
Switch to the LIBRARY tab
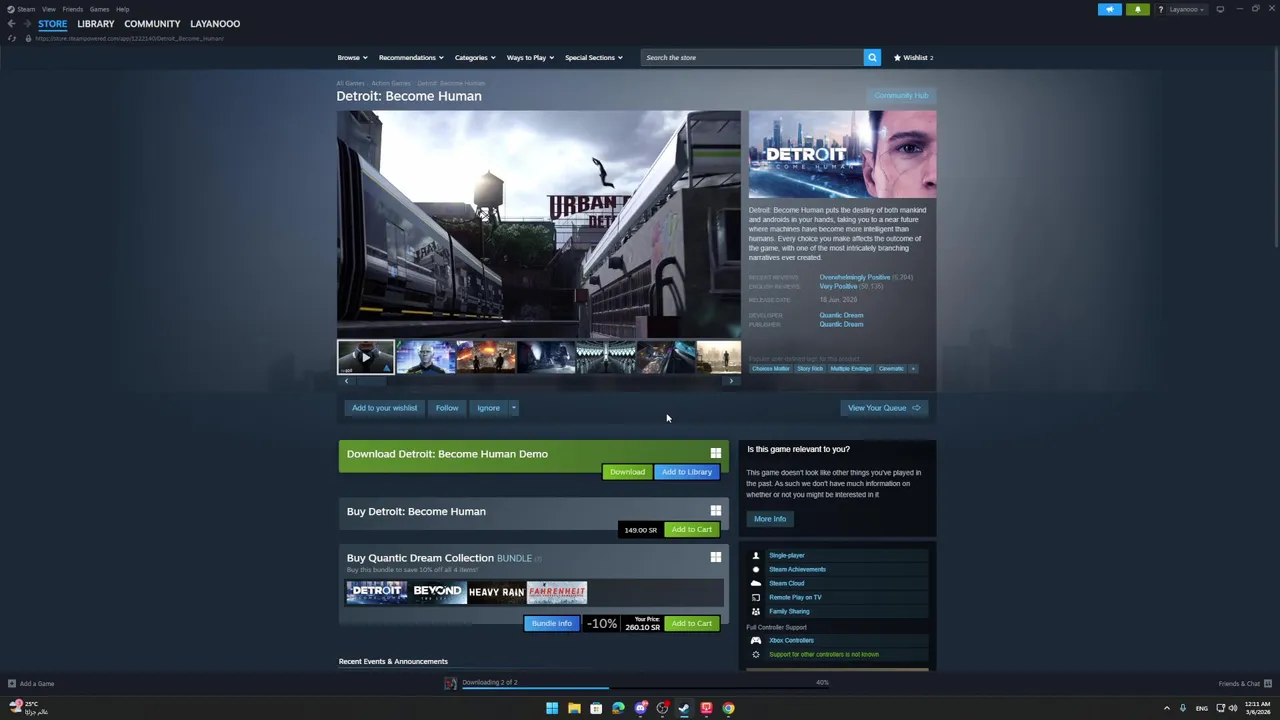(x=96, y=23)
